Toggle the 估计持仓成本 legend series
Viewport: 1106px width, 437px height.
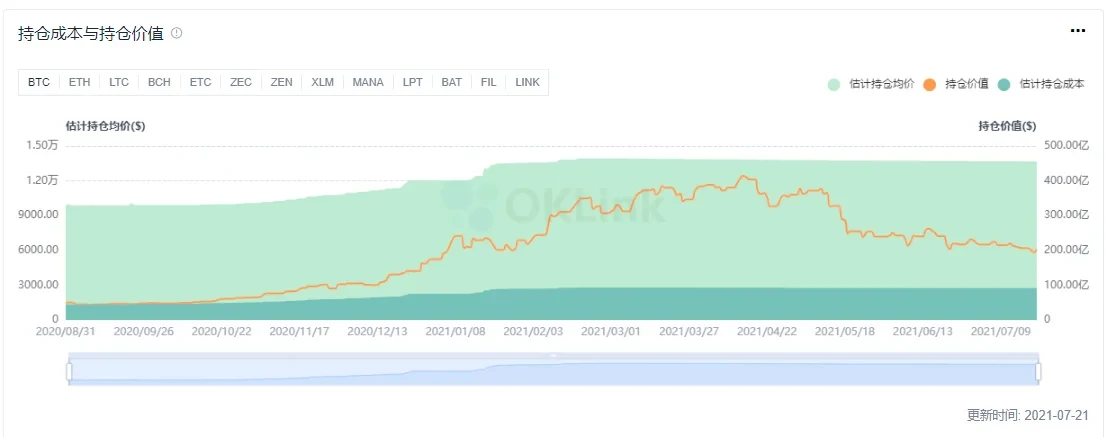click(x=1043, y=84)
